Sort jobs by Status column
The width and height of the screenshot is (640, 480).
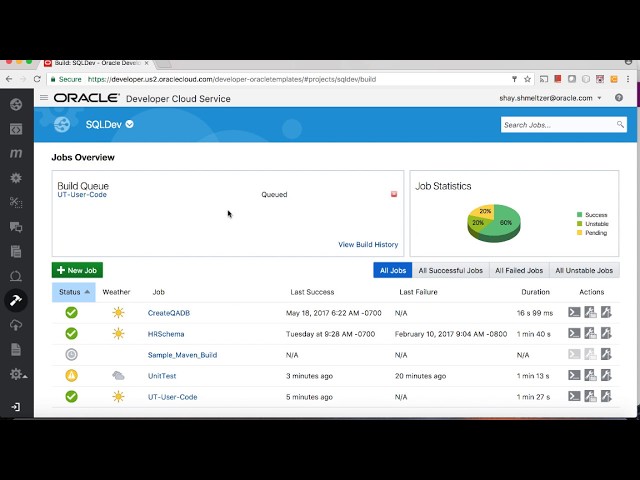[x=73, y=292]
